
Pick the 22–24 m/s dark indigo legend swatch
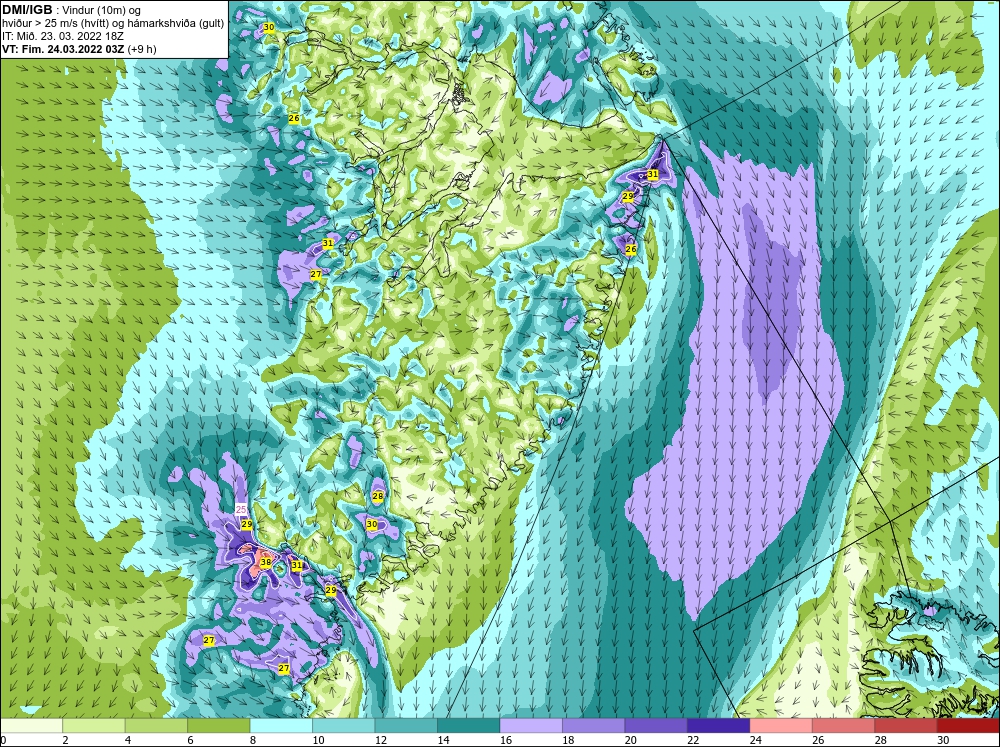pyautogui.click(x=719, y=725)
